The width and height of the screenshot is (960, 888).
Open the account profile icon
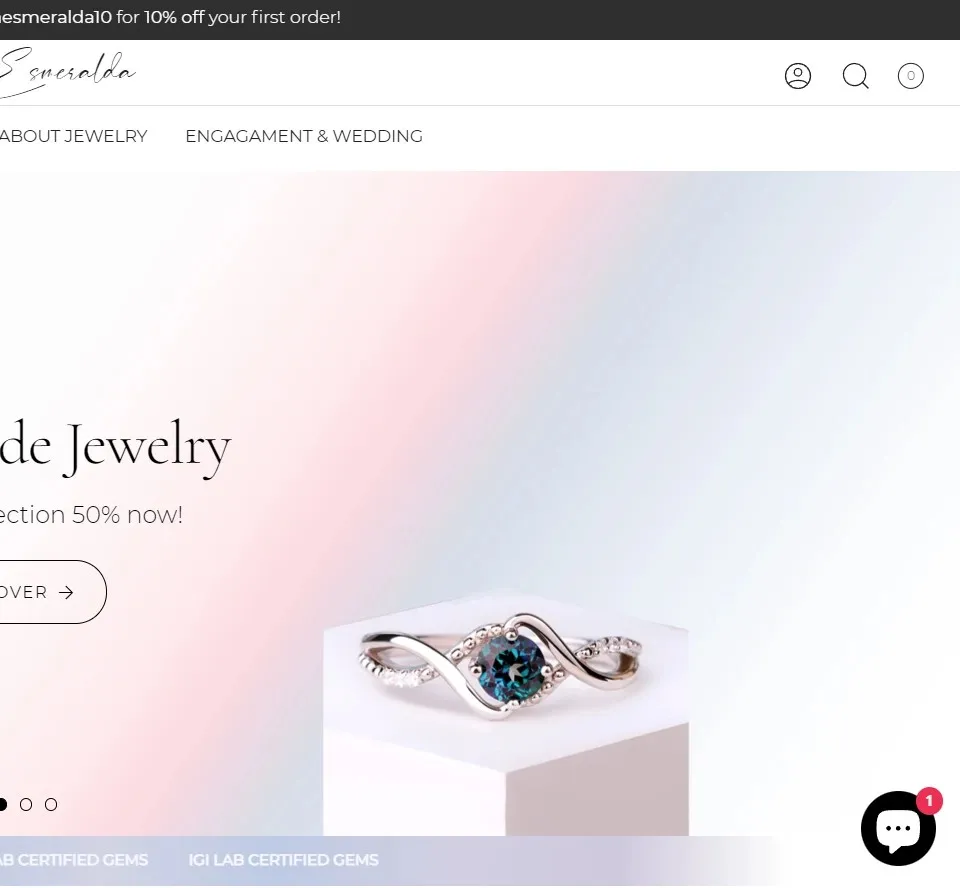tap(797, 76)
